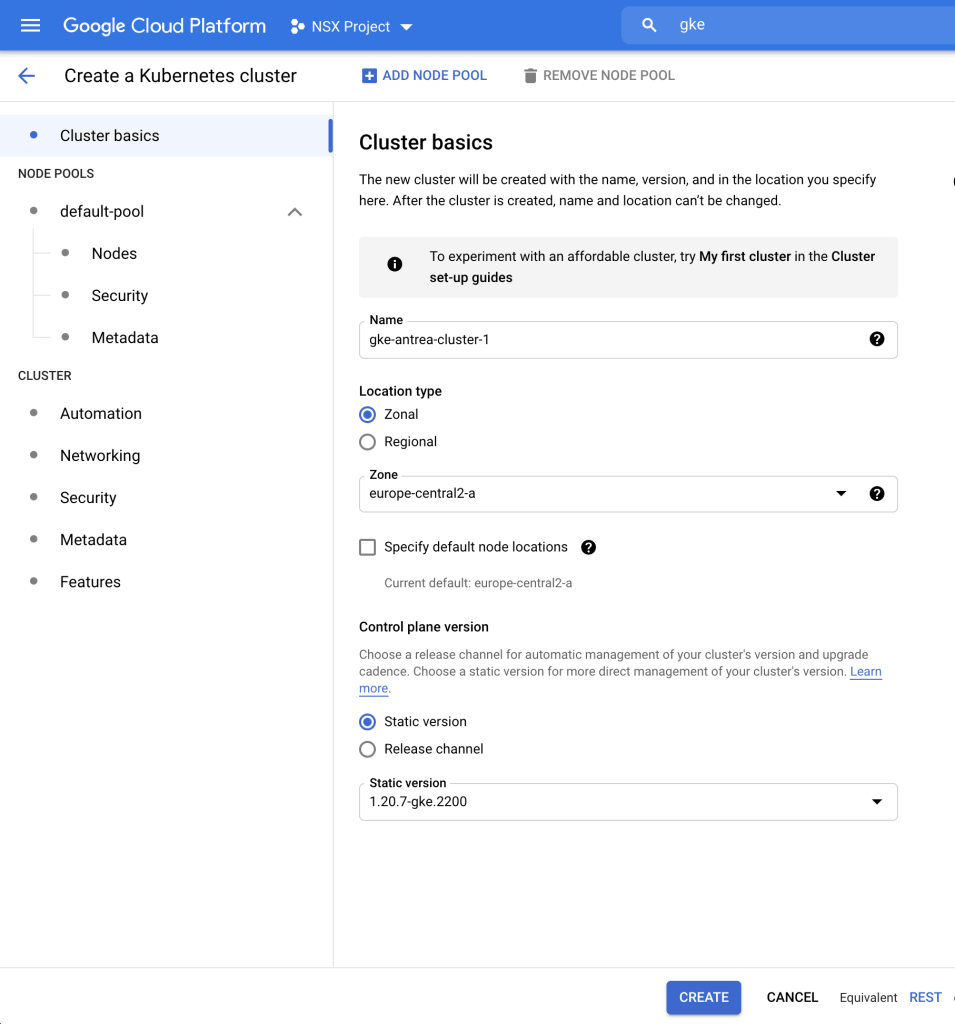
Task: Select the Regional location type
Action: click(368, 442)
